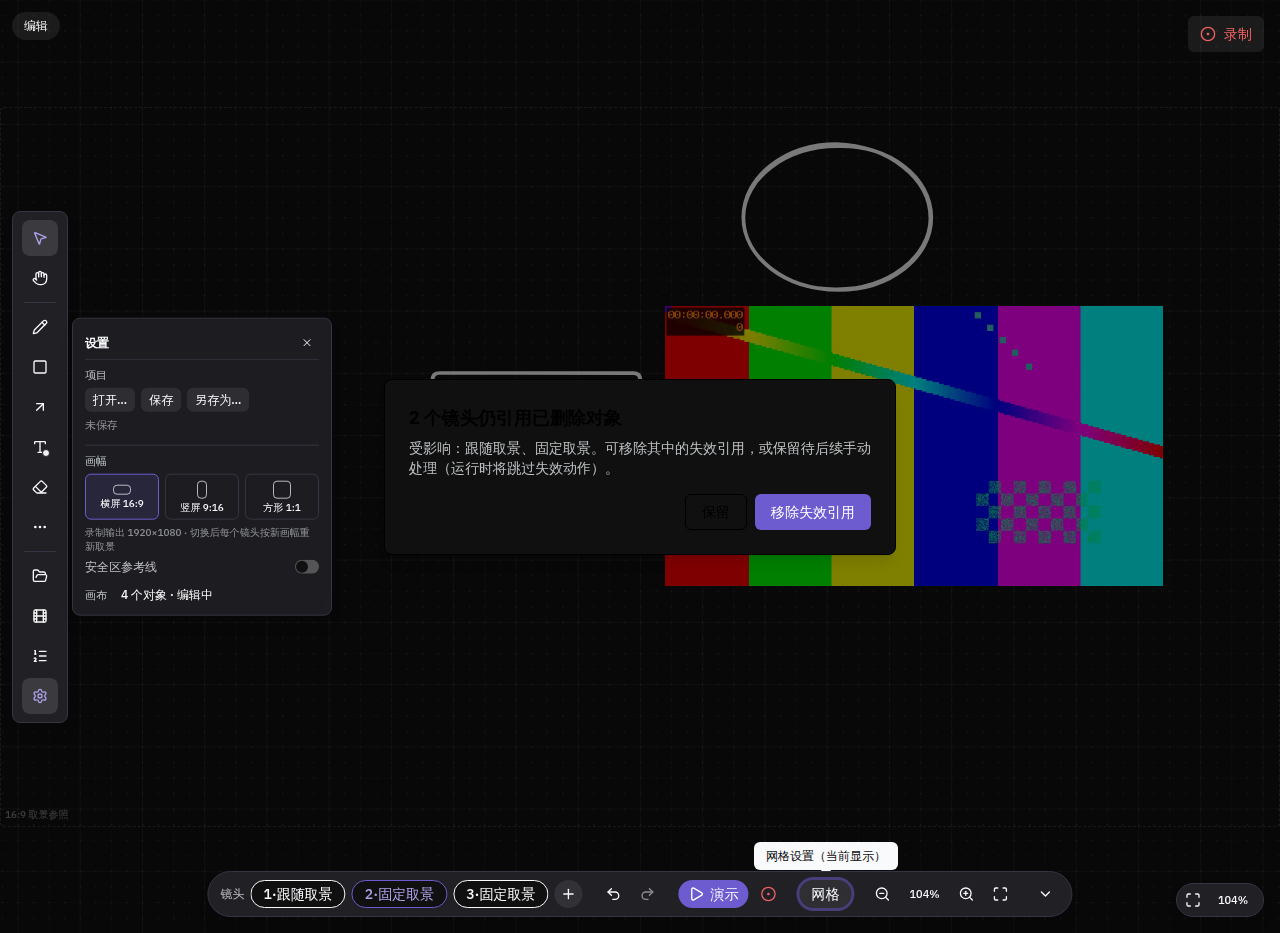This screenshot has height=933, width=1280.
Task: Click the settings gear in toolbar
Action: tap(40, 696)
